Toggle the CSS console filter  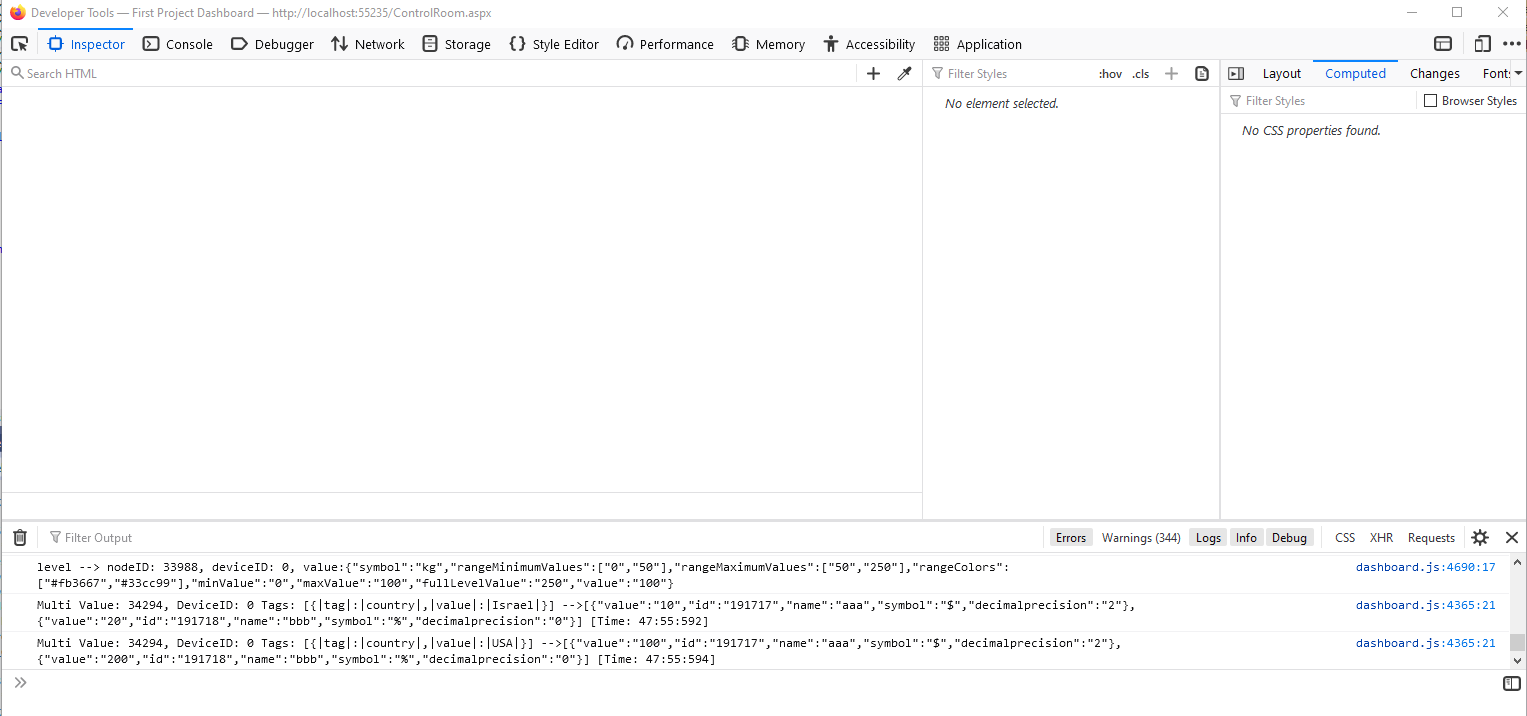tap(1345, 537)
